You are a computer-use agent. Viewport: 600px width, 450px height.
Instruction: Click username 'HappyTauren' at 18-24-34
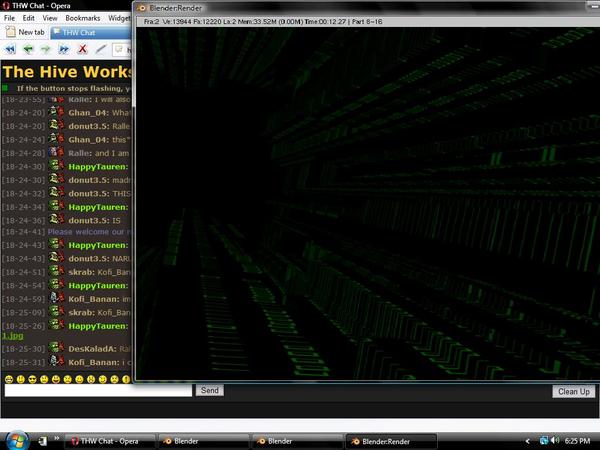[x=98, y=207]
